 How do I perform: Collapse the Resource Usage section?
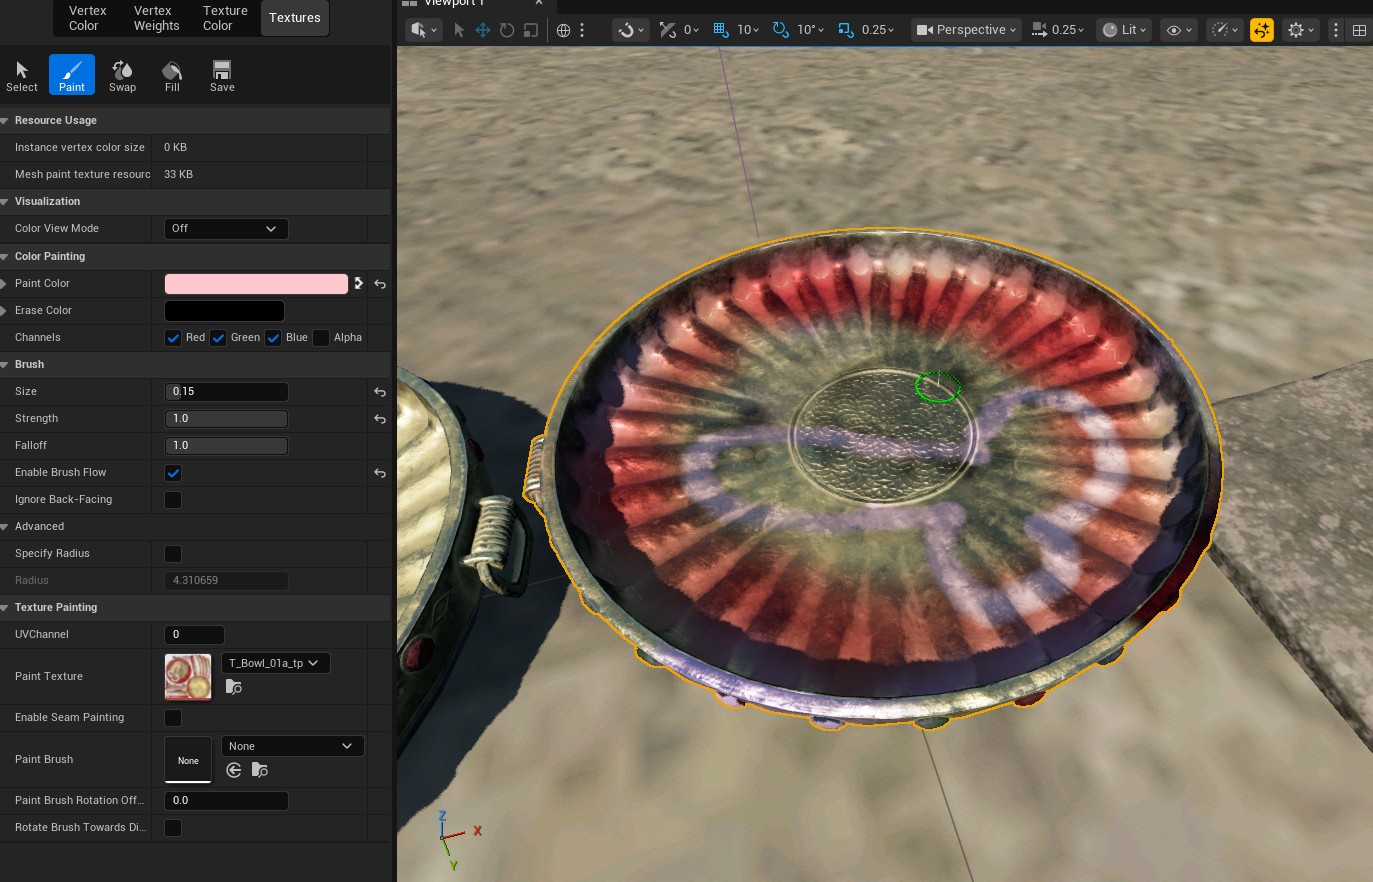point(5,121)
